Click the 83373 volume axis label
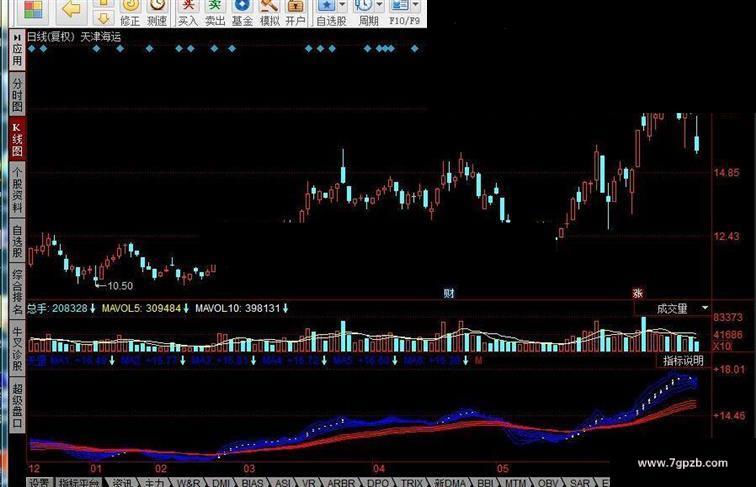Image resolution: width=756 pixels, height=487 pixels. coord(728,317)
